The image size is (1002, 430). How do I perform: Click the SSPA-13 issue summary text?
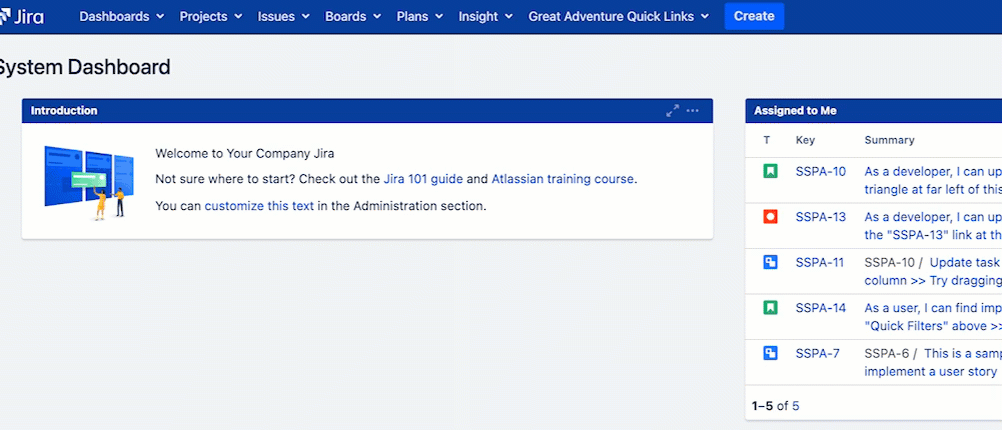pos(933,226)
